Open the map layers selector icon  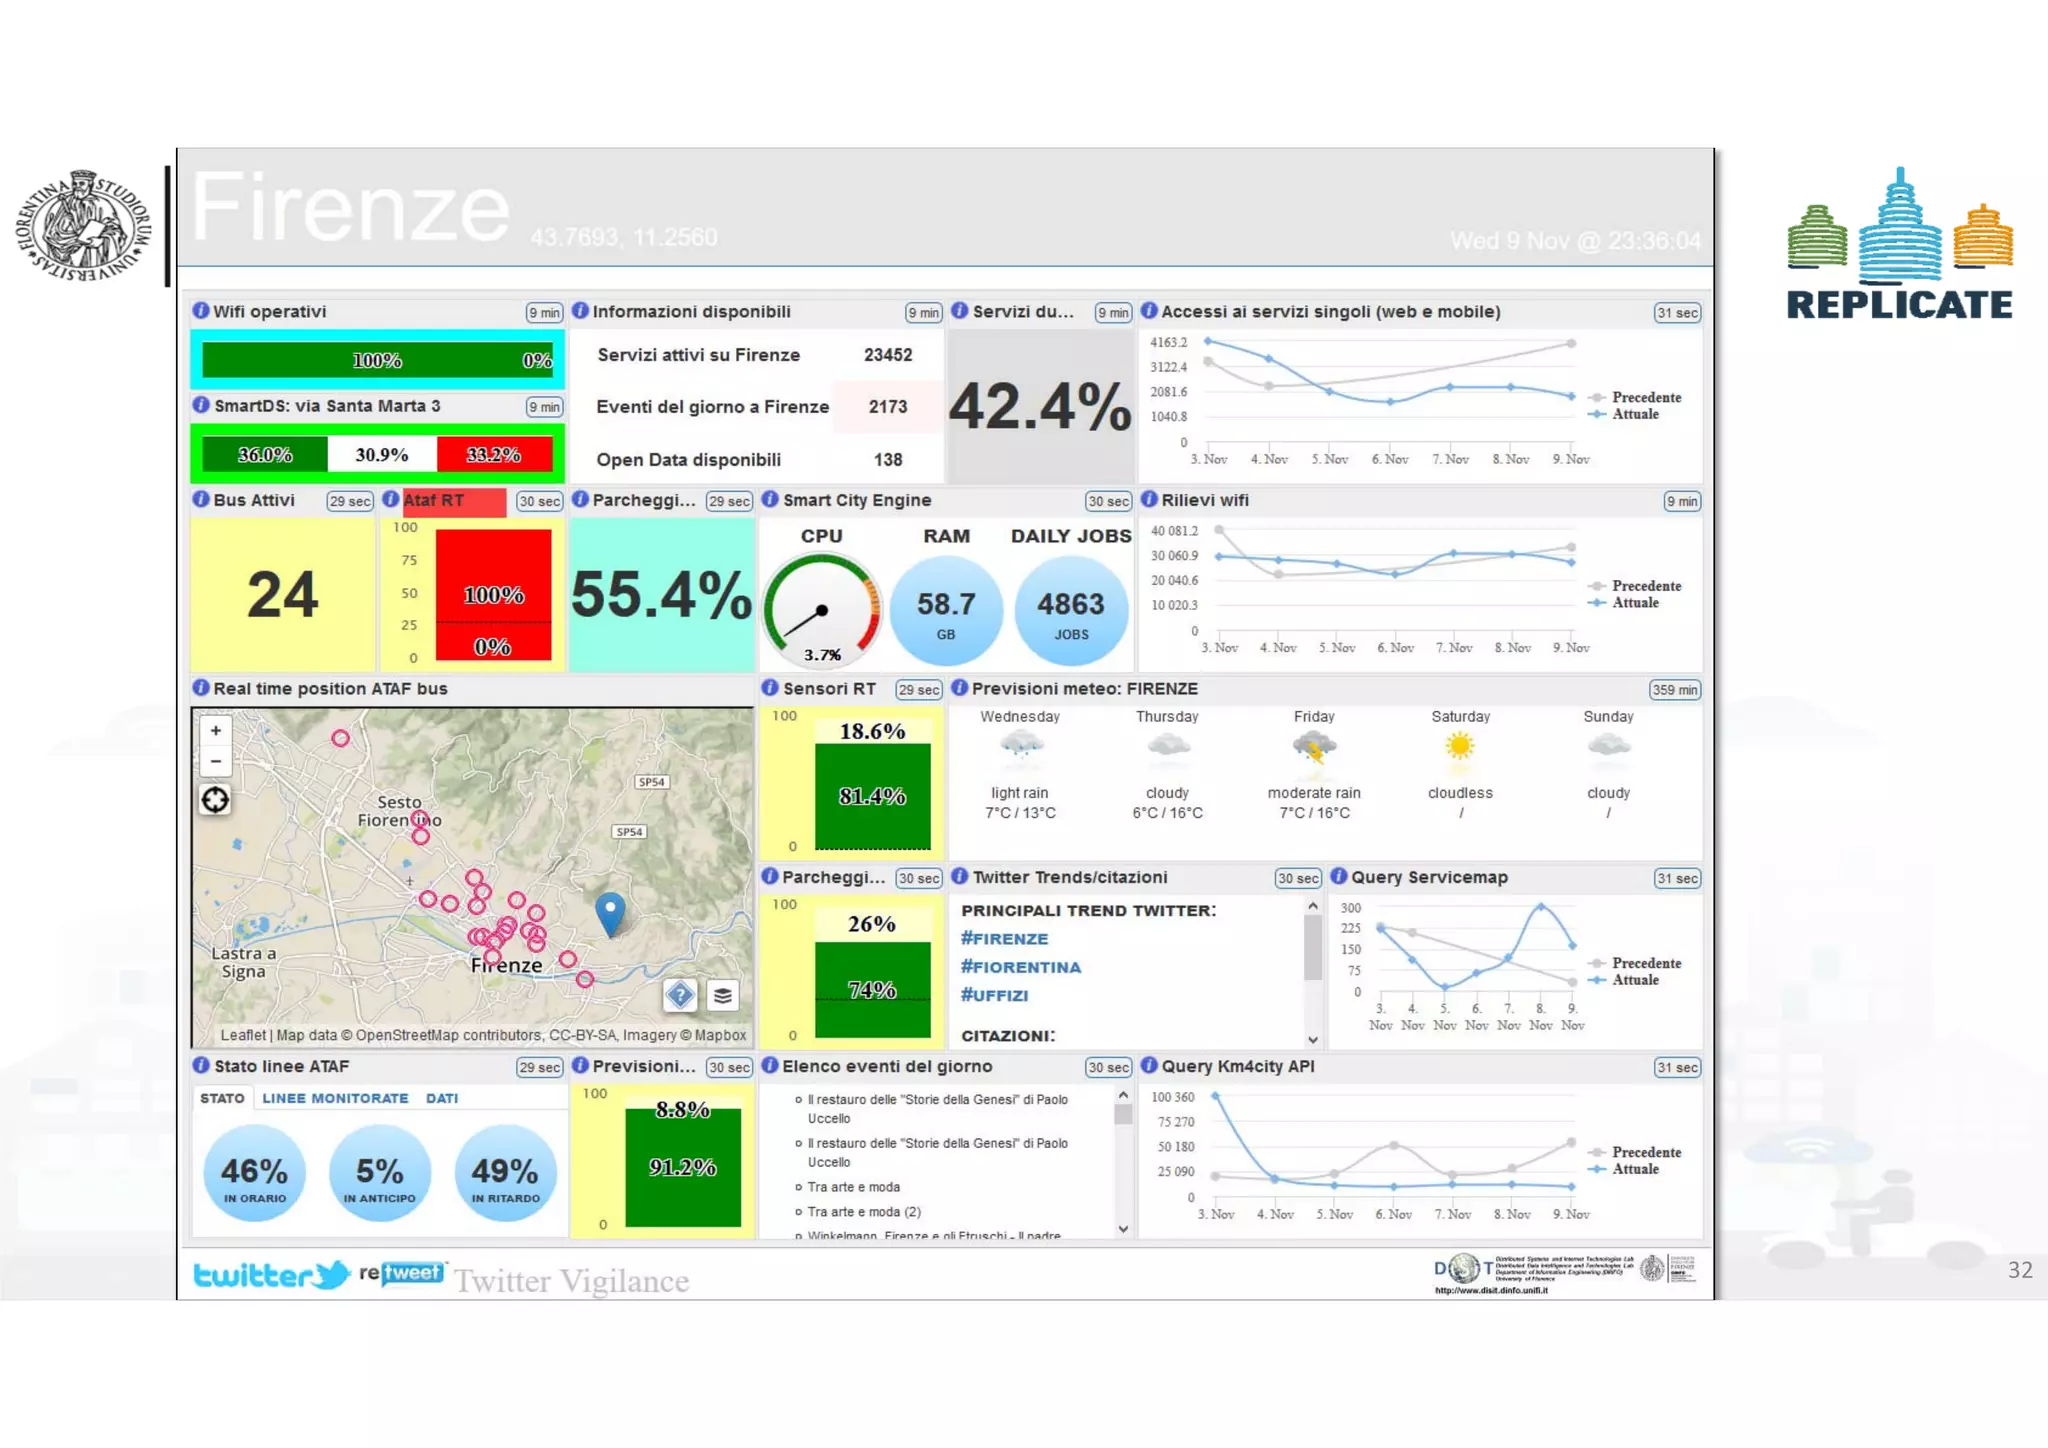click(722, 995)
